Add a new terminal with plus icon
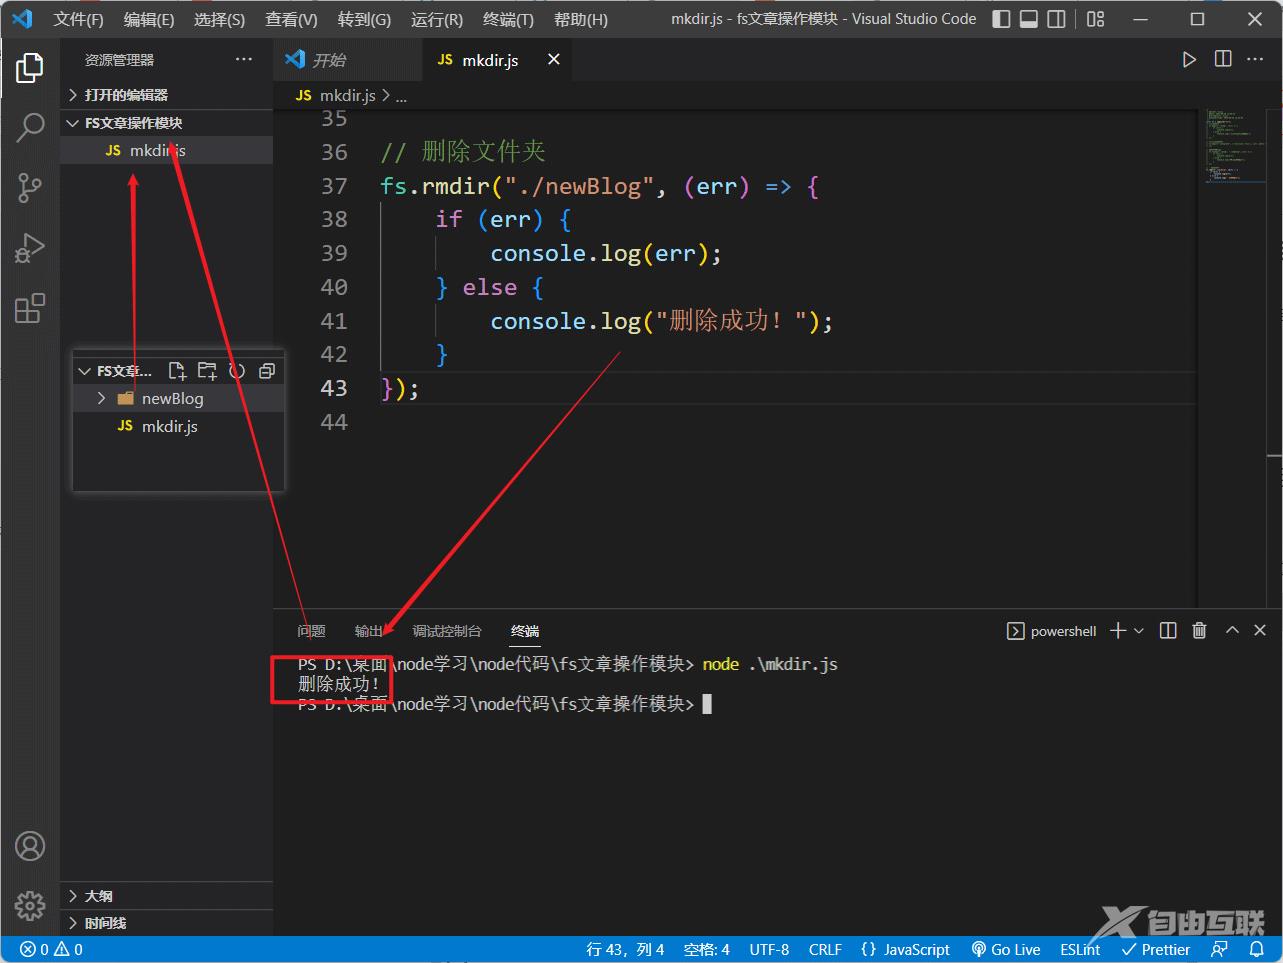The image size is (1283, 963). (1118, 630)
